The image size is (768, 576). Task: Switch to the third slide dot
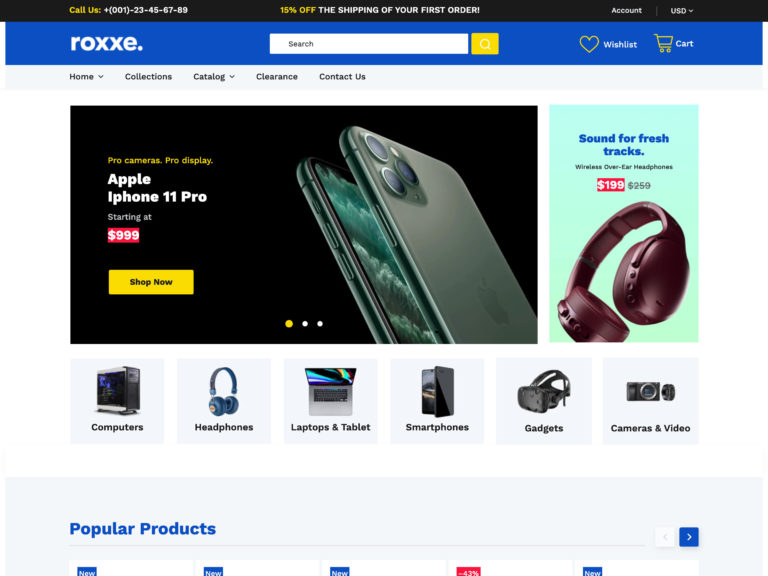tap(320, 324)
